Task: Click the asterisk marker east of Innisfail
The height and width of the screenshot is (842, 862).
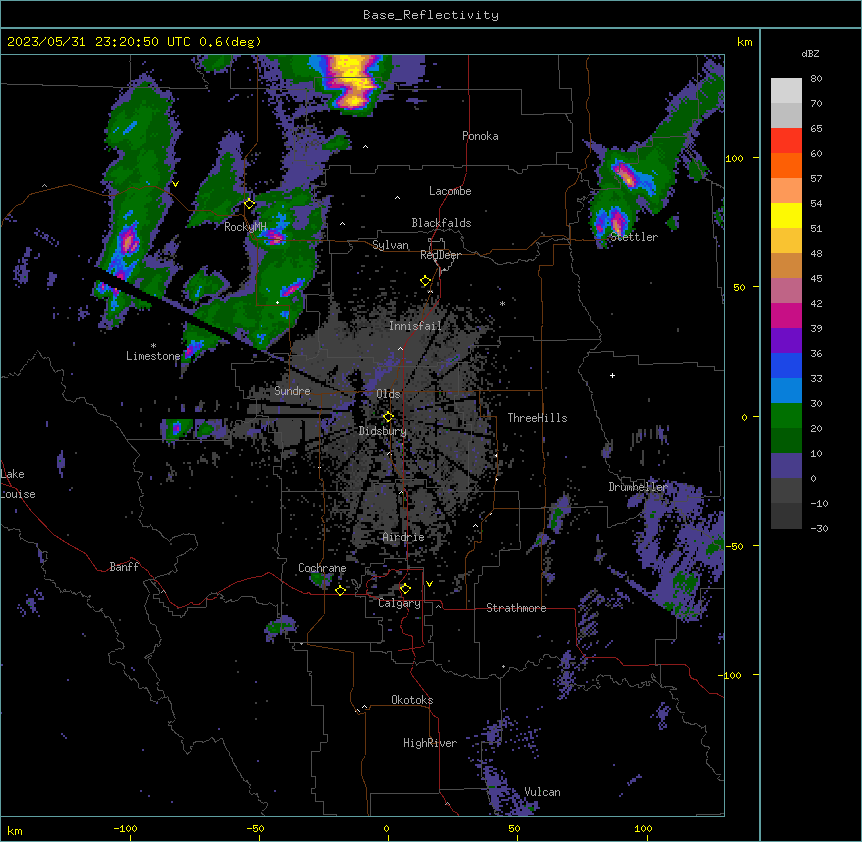Action: point(502,304)
